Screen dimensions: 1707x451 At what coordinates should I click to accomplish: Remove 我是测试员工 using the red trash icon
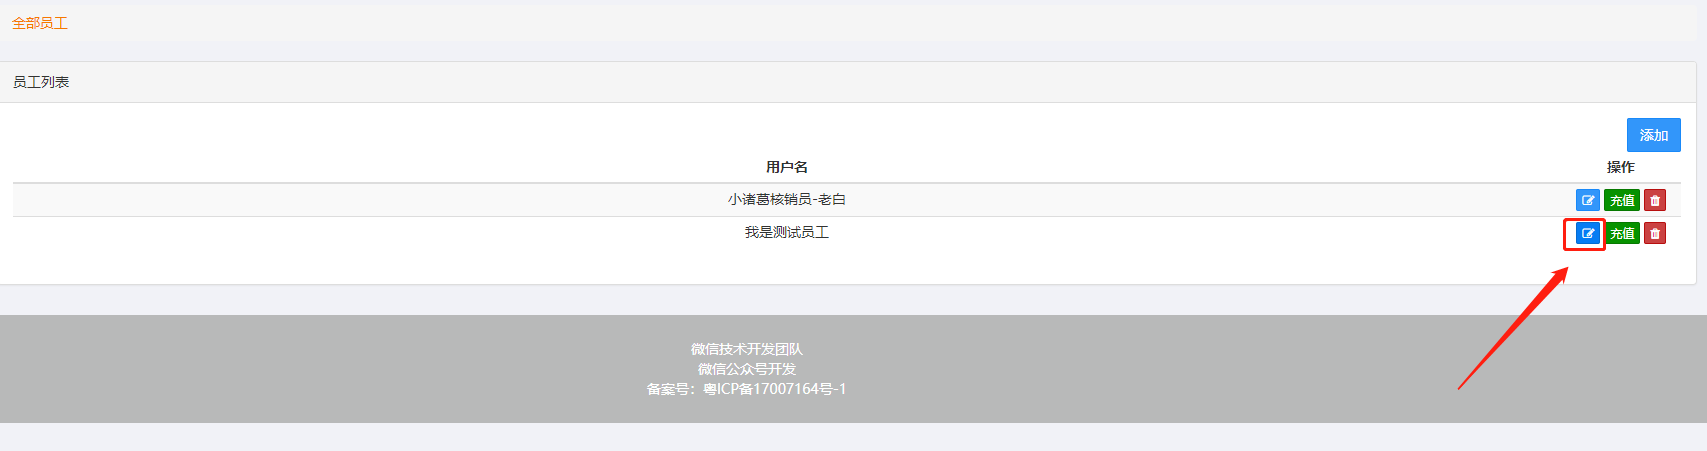[1655, 233]
